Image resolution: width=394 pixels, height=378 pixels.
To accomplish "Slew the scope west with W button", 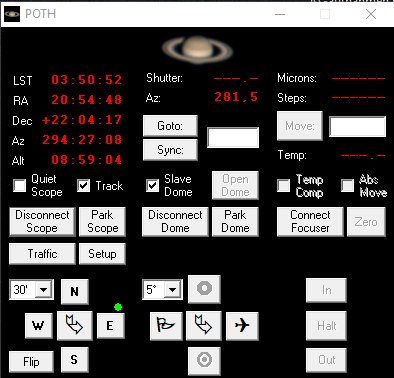I will pos(39,325).
